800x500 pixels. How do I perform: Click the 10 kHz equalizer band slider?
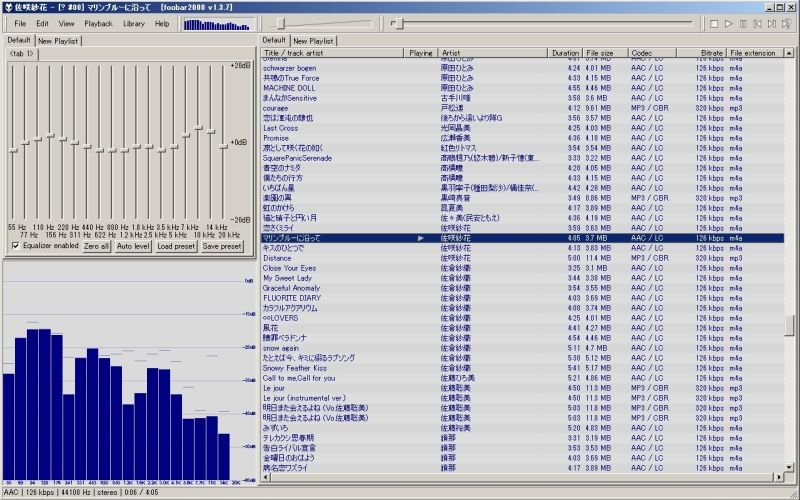coord(199,143)
